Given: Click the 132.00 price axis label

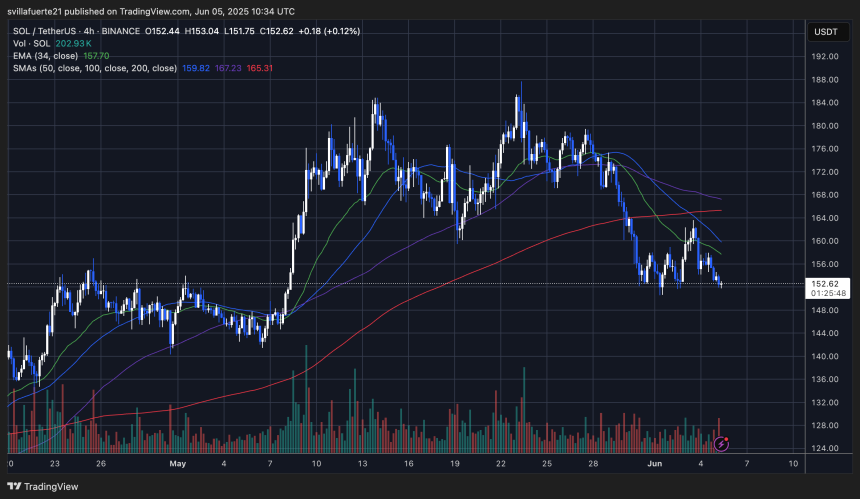Looking at the screenshot, I should (825, 401).
